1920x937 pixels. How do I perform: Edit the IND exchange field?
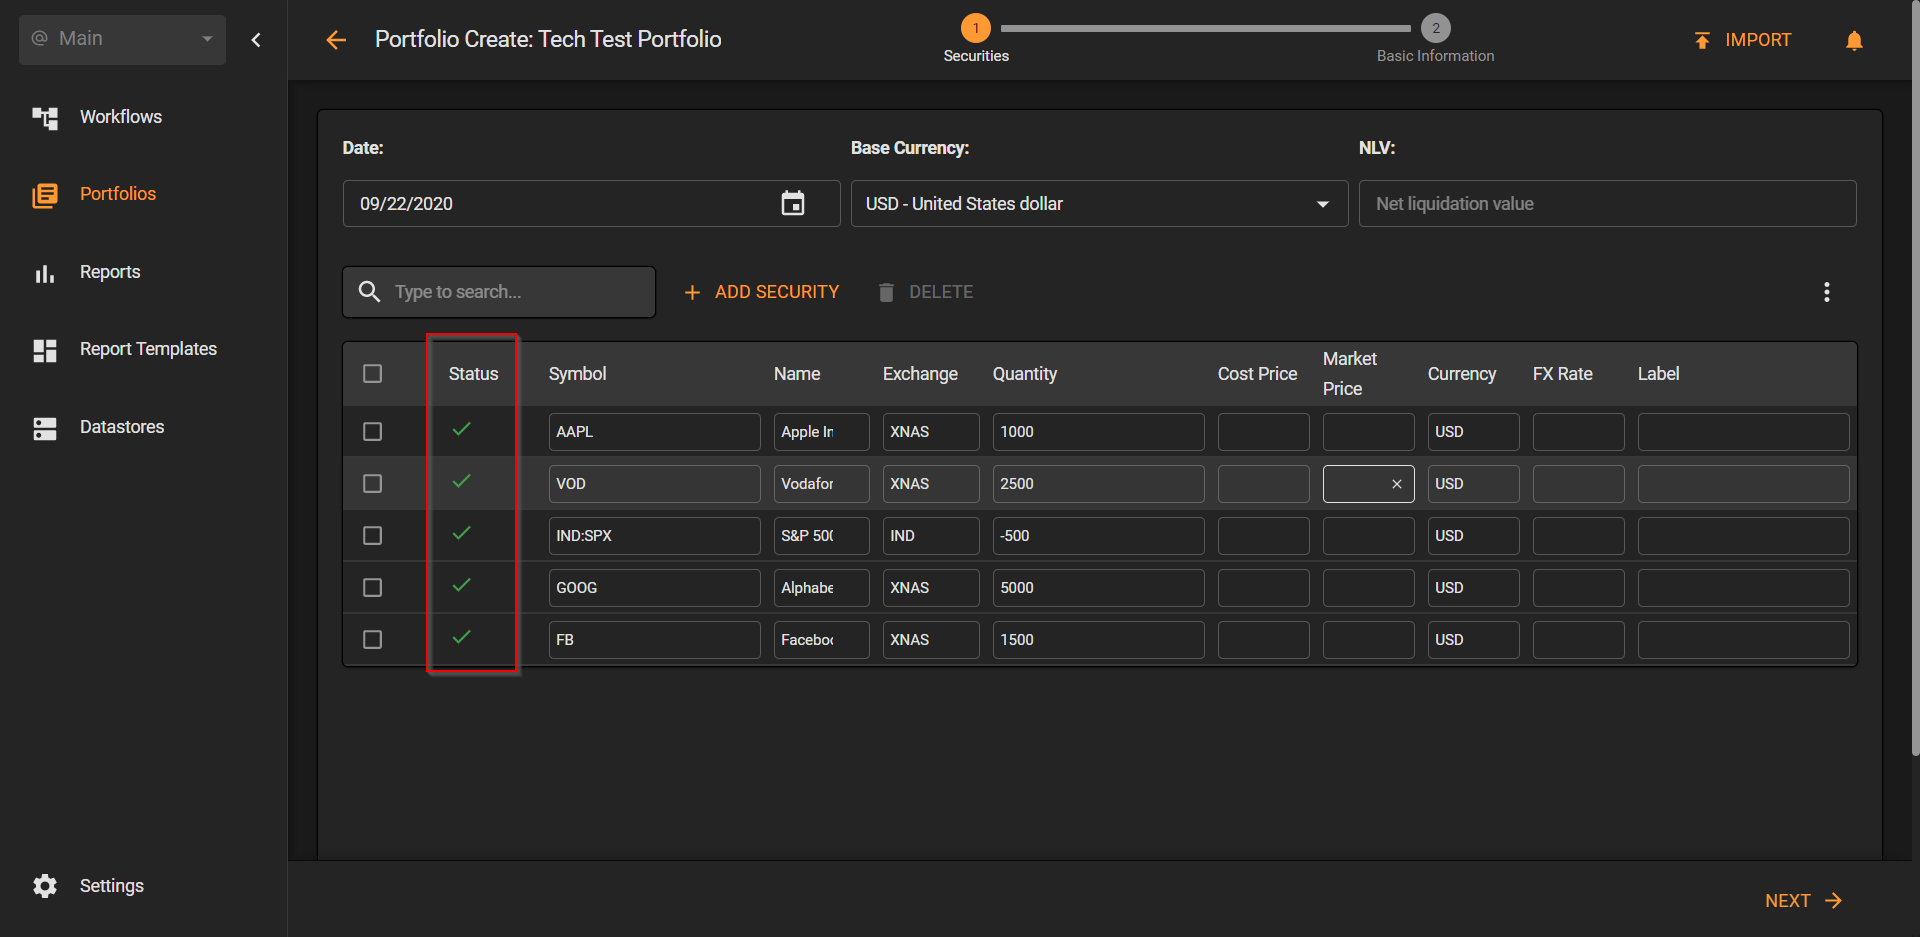coord(931,536)
